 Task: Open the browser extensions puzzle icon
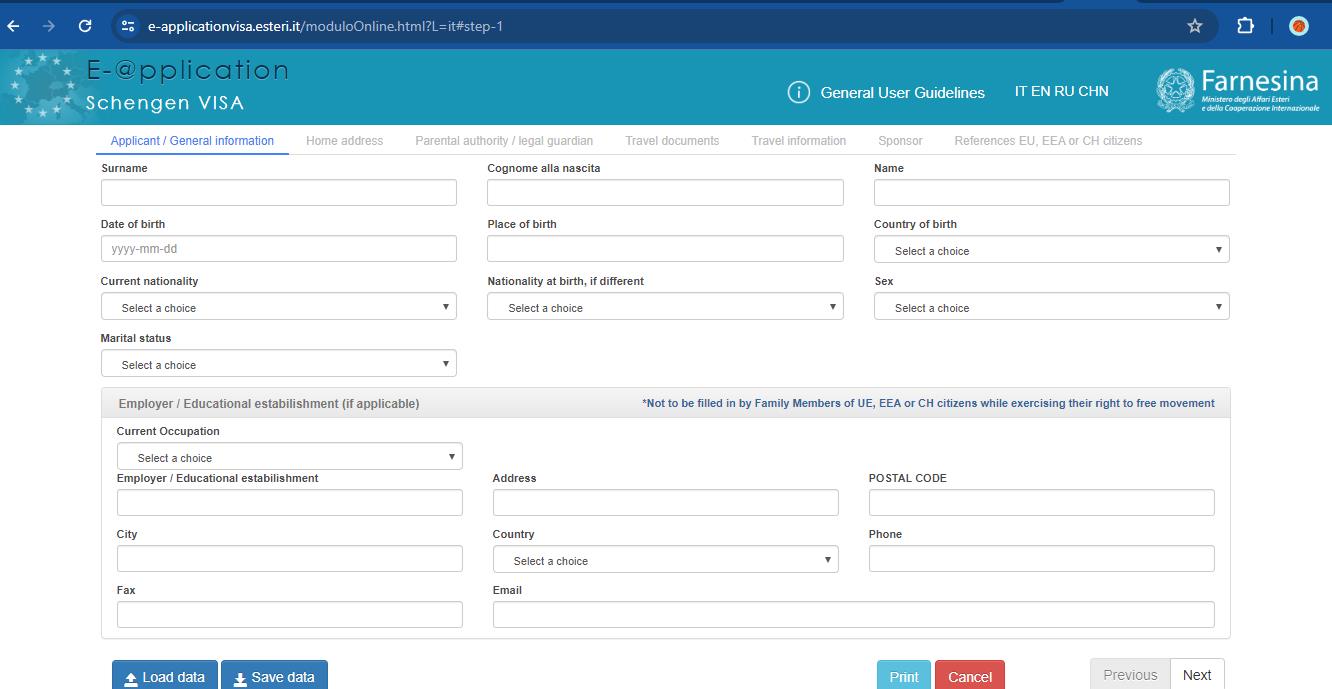pyautogui.click(x=1245, y=26)
